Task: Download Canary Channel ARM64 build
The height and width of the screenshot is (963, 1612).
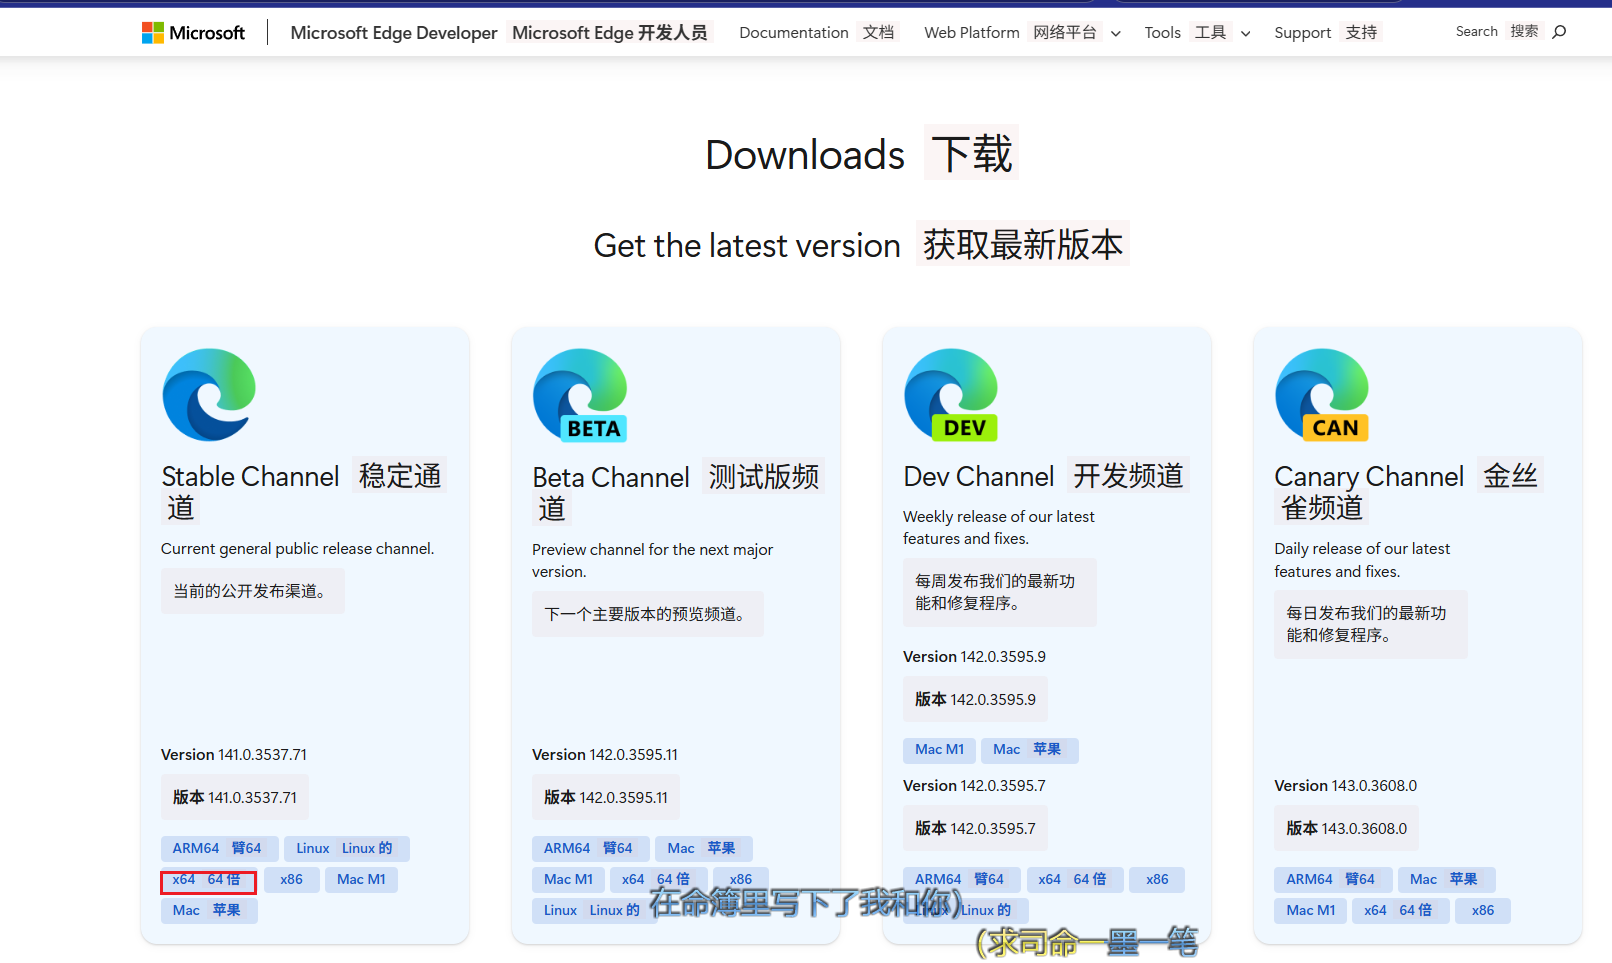Action: tap(1333, 879)
